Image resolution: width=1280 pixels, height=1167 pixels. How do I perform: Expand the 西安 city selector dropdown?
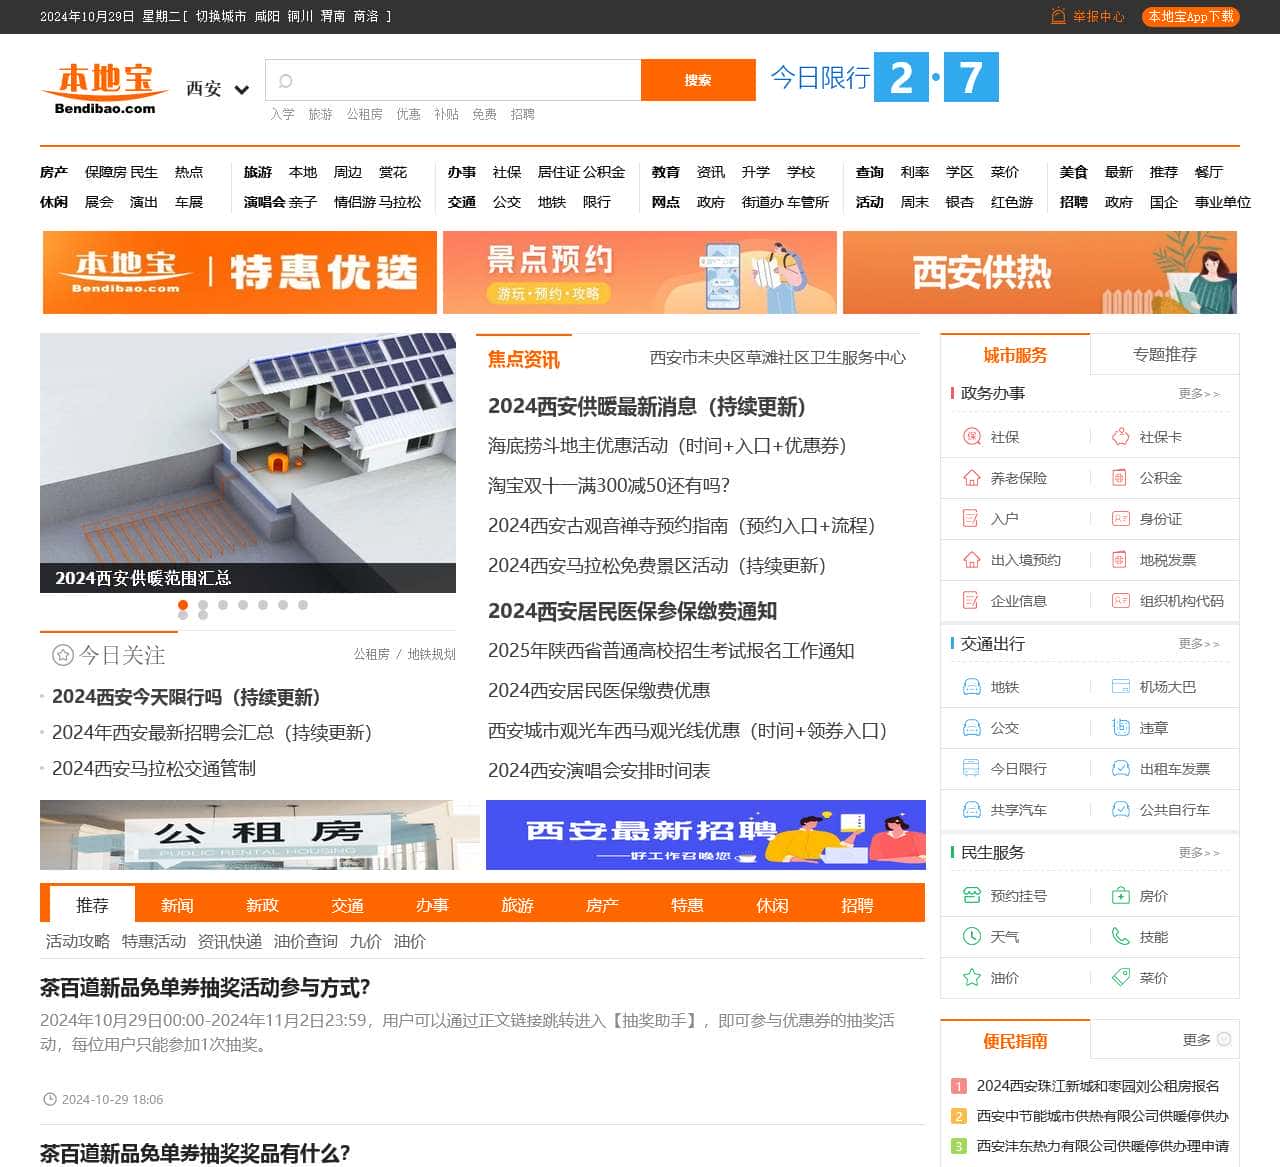point(217,89)
